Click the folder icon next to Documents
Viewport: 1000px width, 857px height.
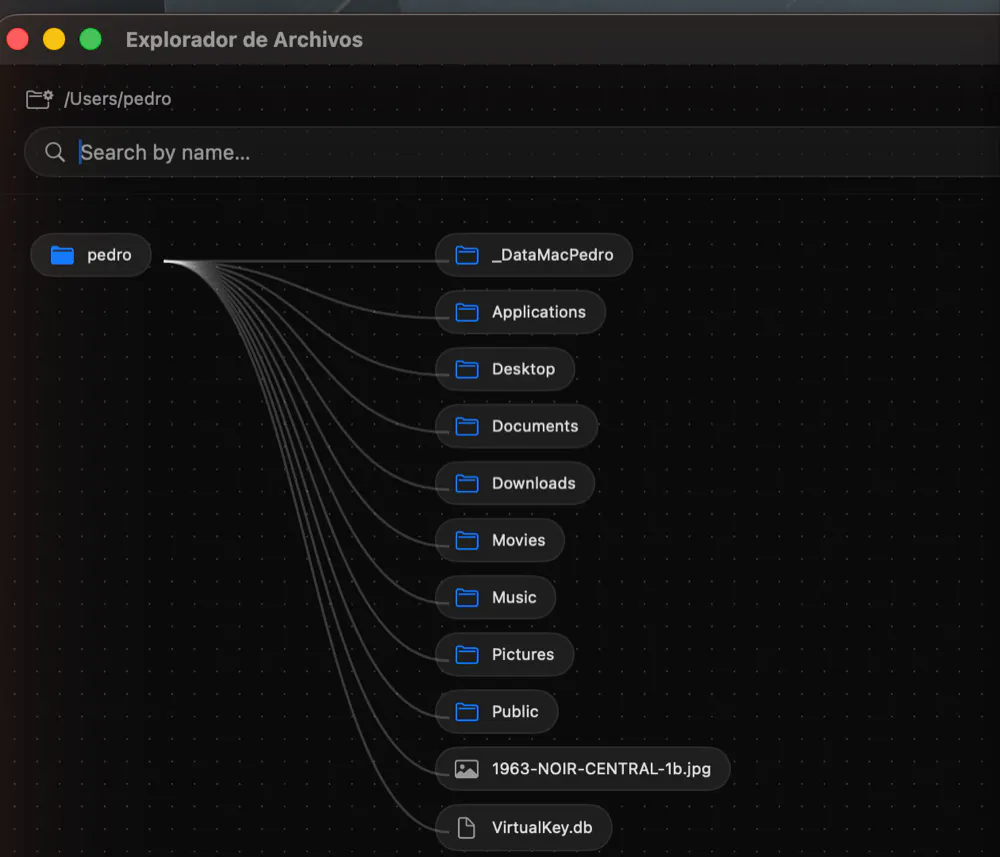(x=467, y=427)
